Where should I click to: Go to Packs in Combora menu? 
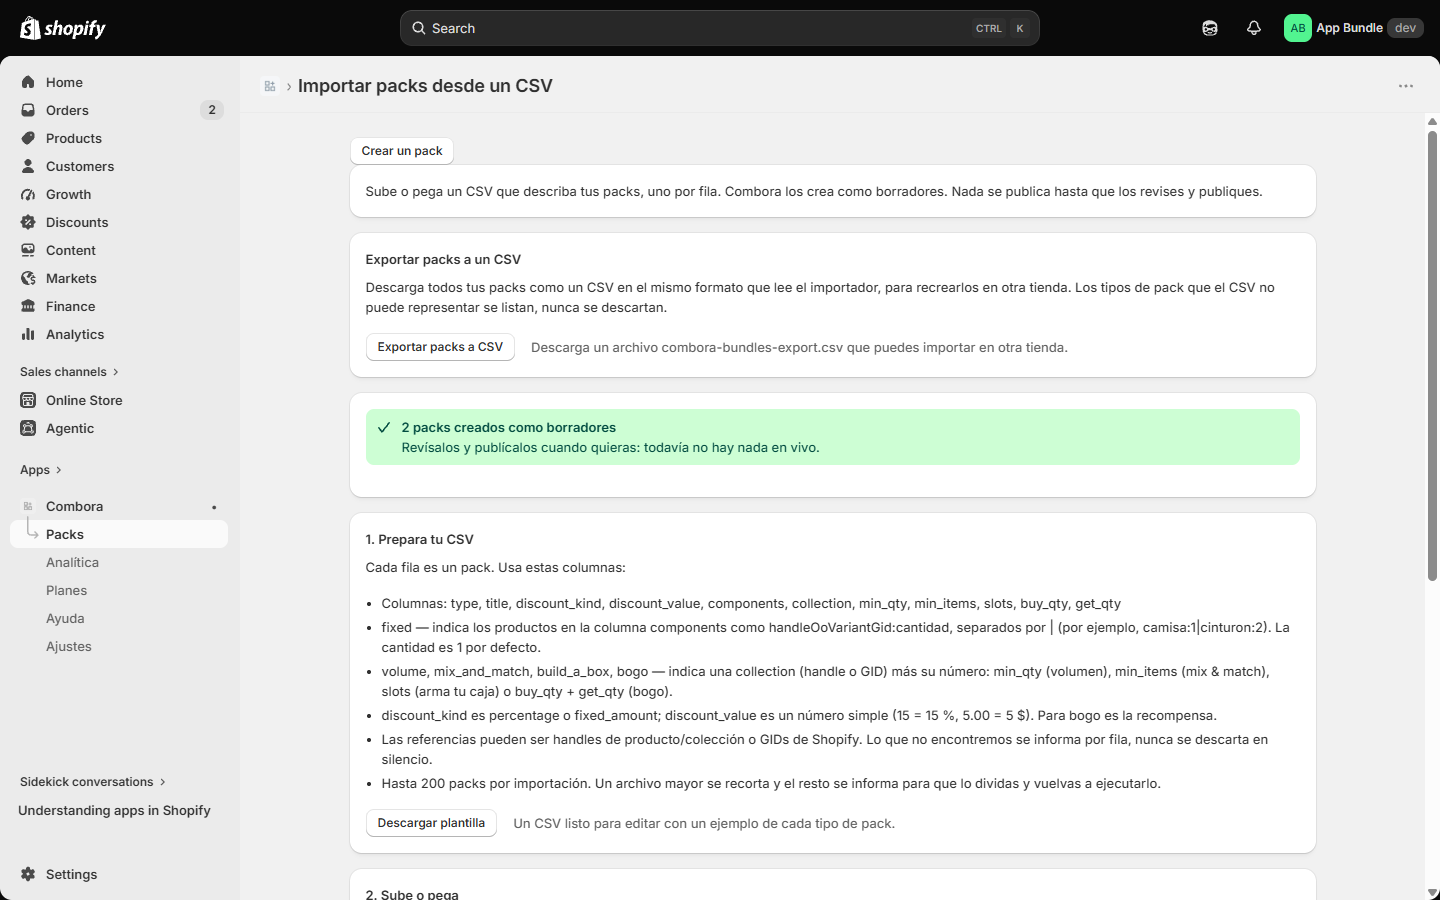(x=119, y=534)
